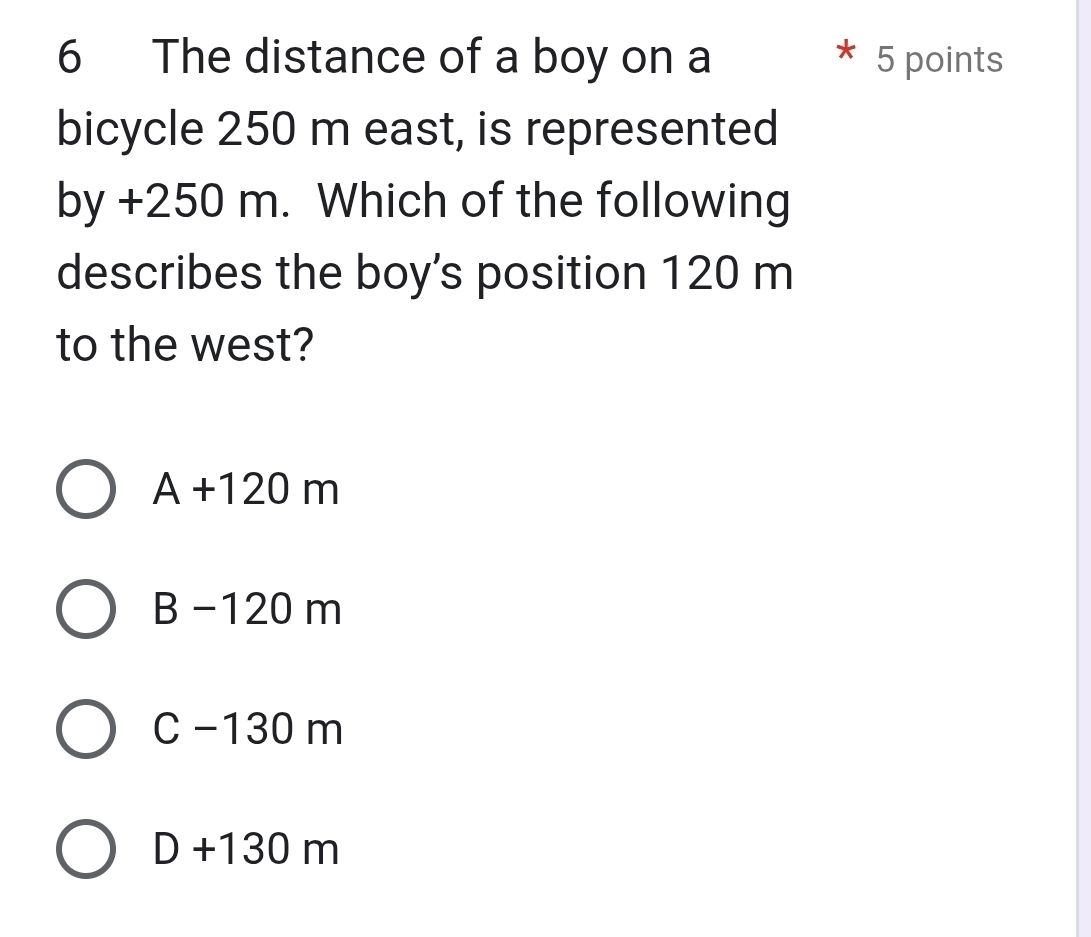Image resolution: width=1091 pixels, height=937 pixels.
Task: Click the "B −120 m" option label text
Action: pyautogui.click(x=247, y=610)
